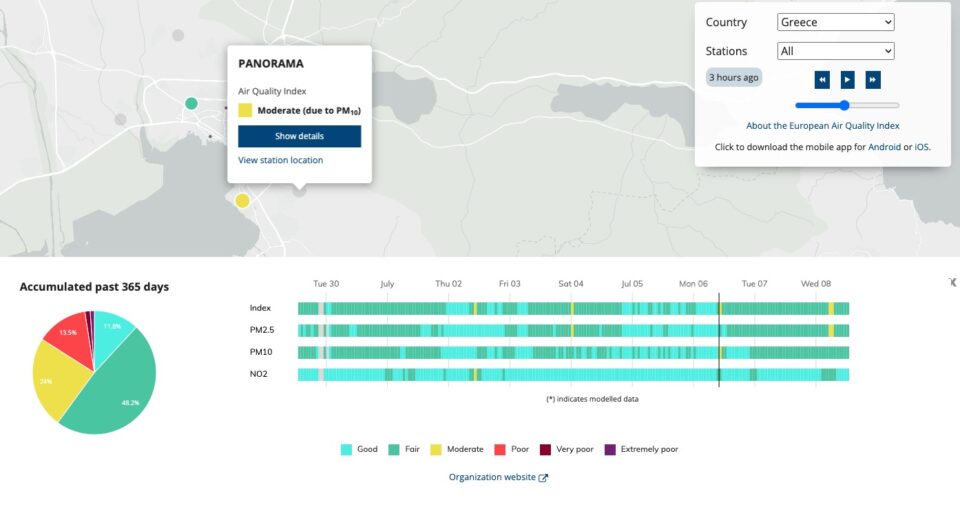Click the Good legend color swatch

[x=347, y=449]
